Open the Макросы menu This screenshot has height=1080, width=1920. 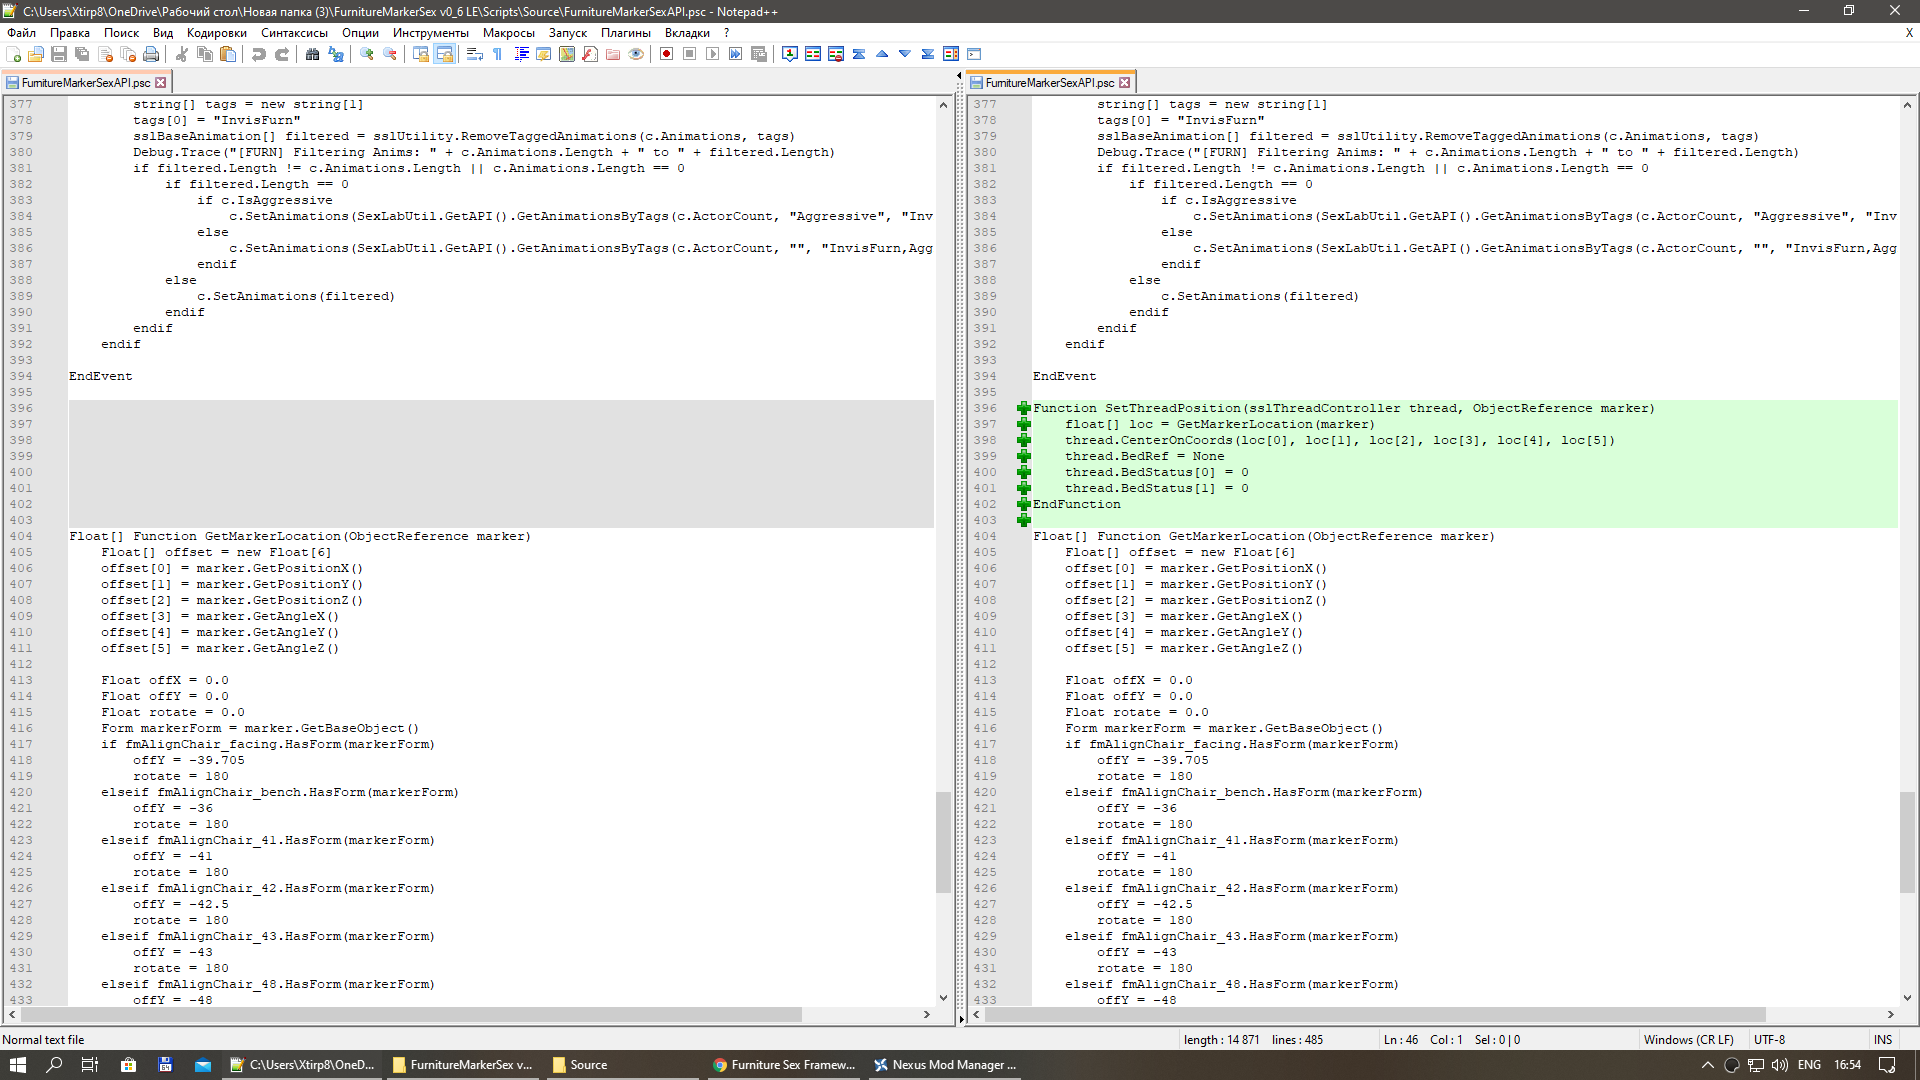point(509,33)
